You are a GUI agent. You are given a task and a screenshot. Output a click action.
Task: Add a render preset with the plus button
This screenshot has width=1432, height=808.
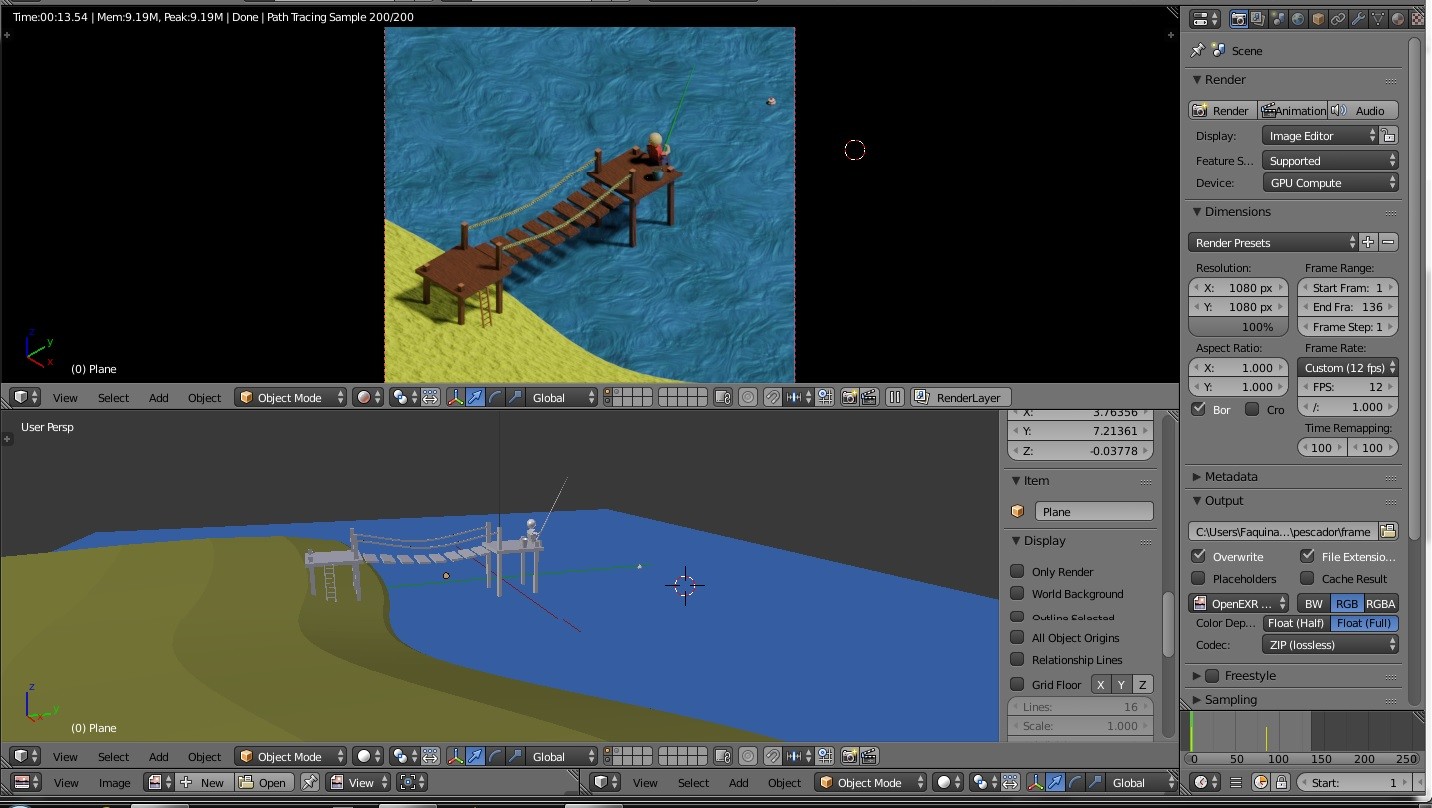(1368, 242)
